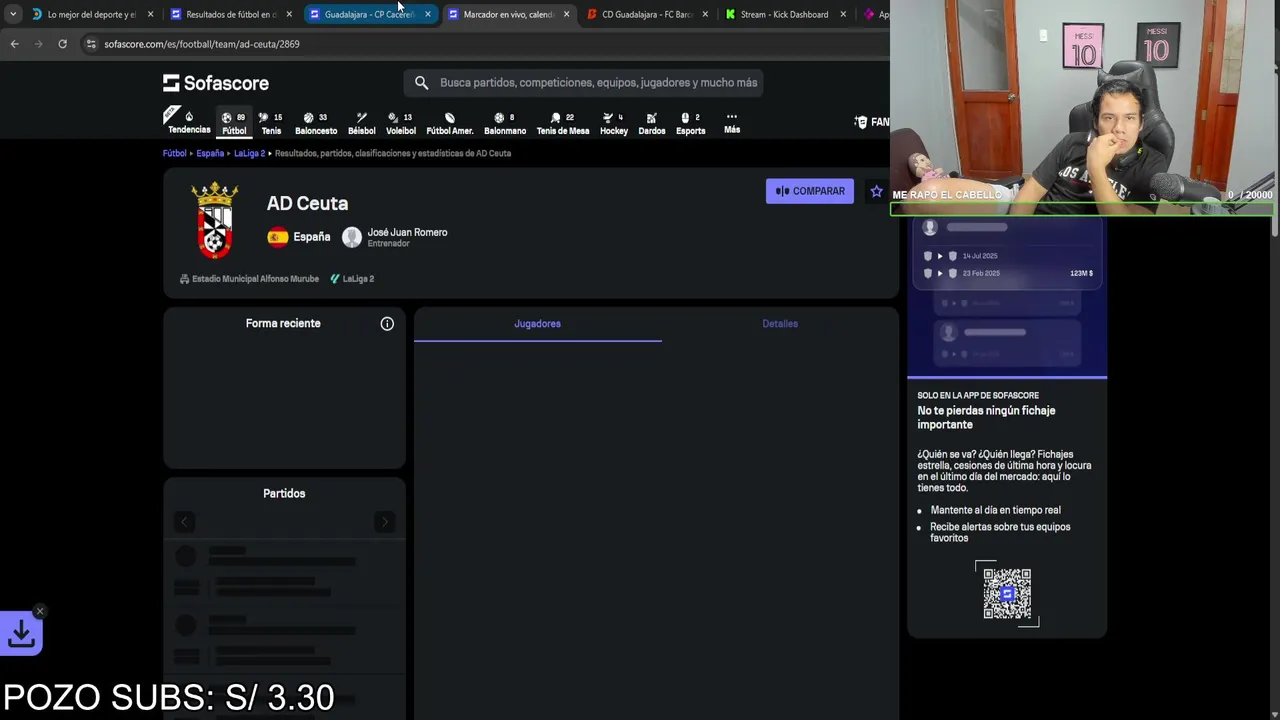1280x720 pixels.
Task: Close the Kick Dashboard tab
Action: (x=843, y=14)
